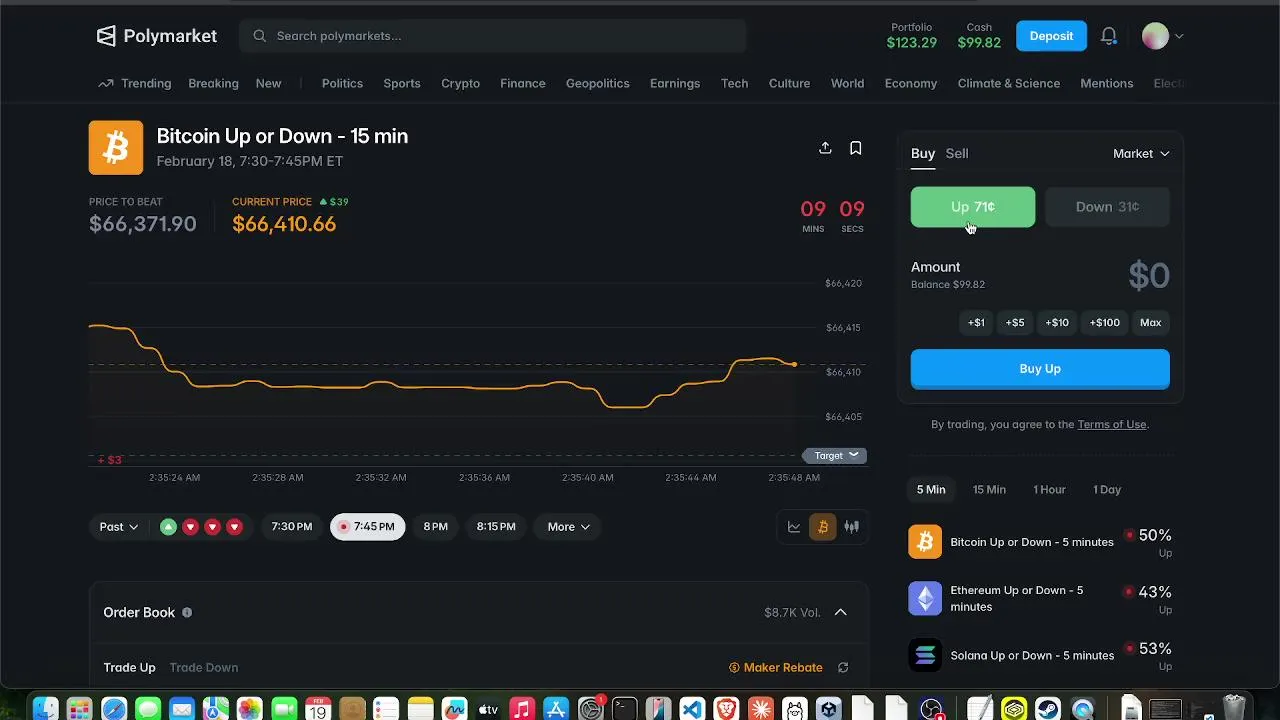This screenshot has height=720, width=1280.
Task: Select the 1 Day markets tab
Action: pyautogui.click(x=1107, y=490)
